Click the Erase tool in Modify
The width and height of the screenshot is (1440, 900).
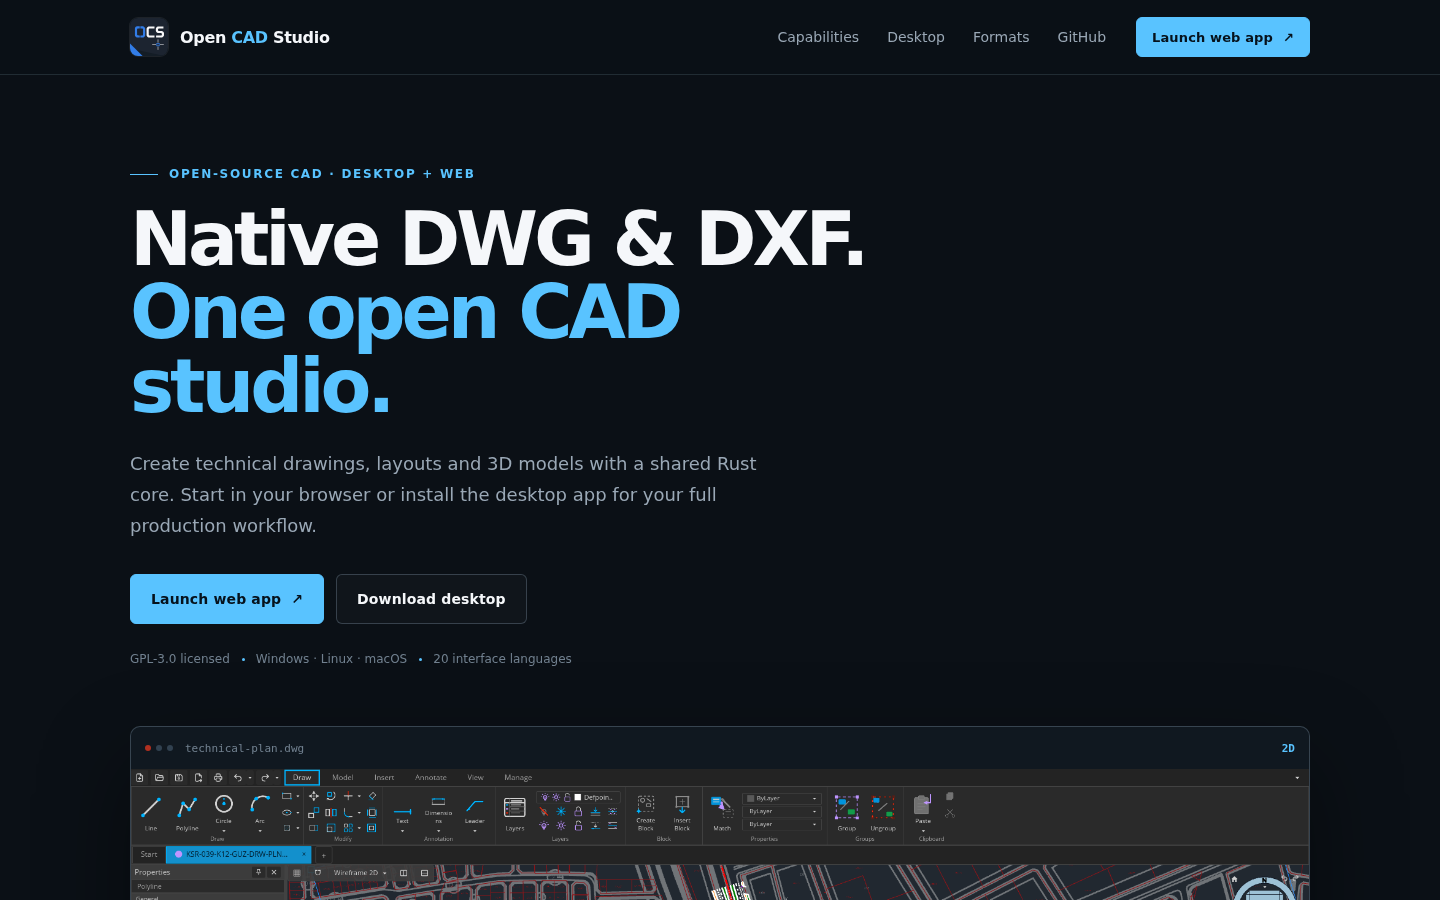pos(372,796)
